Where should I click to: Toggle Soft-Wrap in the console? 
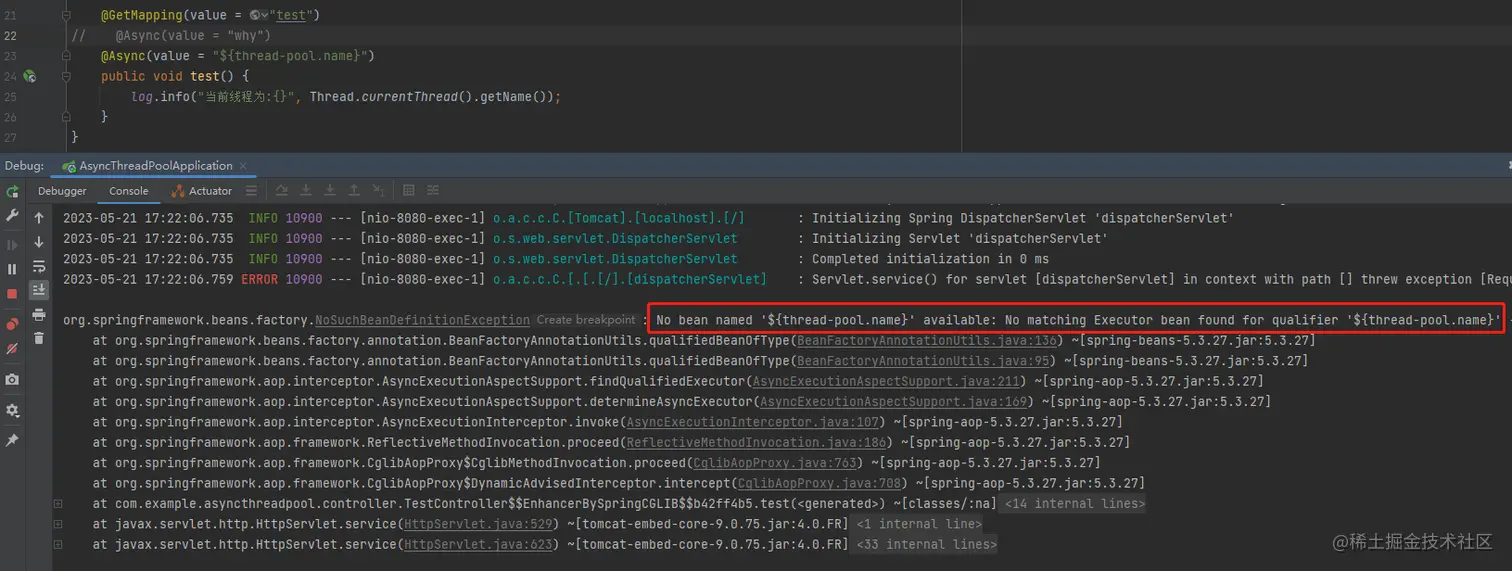(39, 266)
